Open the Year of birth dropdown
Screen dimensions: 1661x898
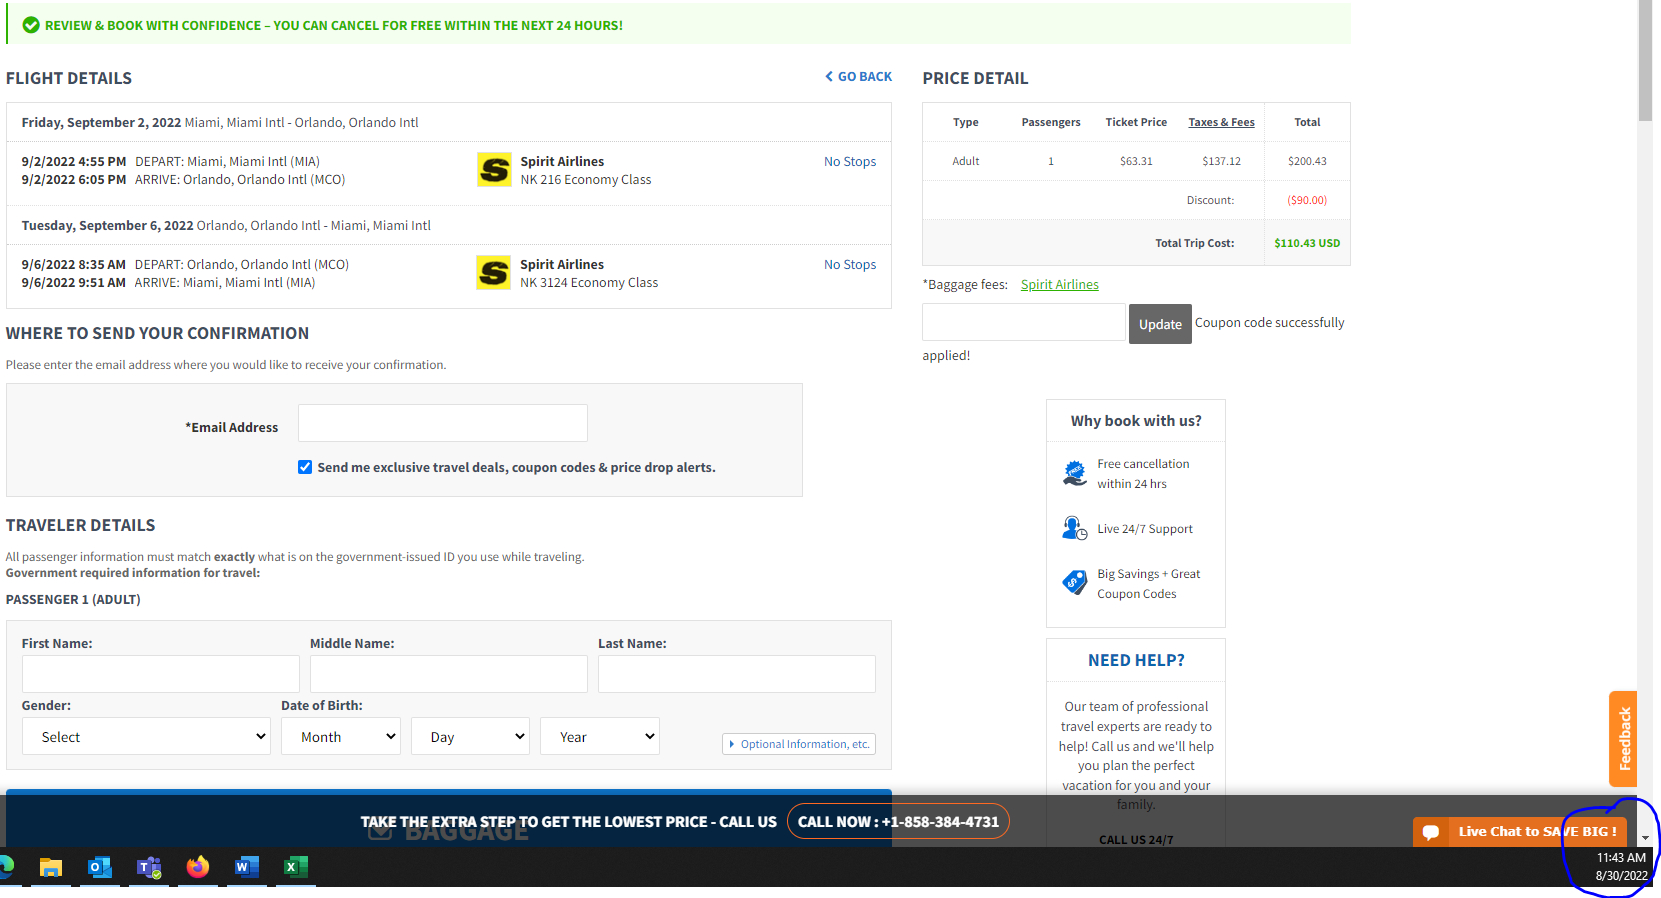point(600,736)
